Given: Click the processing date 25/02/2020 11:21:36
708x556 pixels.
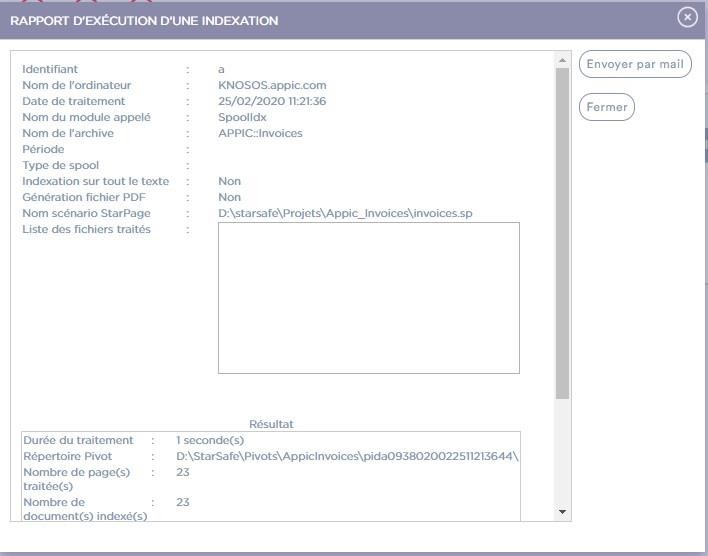Looking at the screenshot, I should coord(272,101).
